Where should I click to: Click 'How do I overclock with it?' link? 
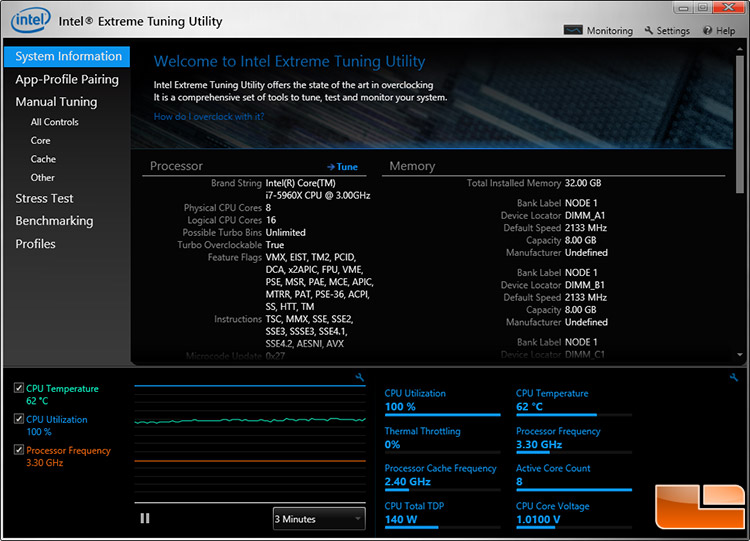(209, 116)
